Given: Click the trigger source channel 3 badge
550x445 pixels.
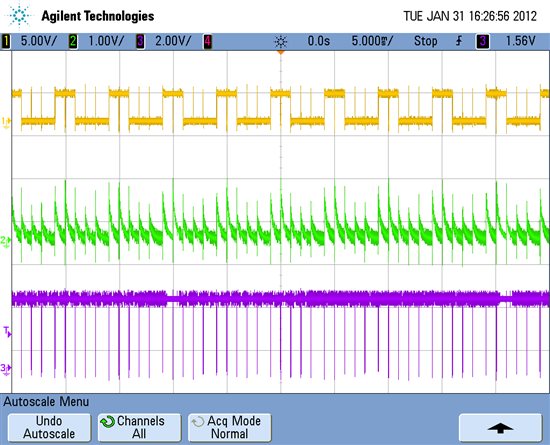Looking at the screenshot, I should tap(483, 41).
